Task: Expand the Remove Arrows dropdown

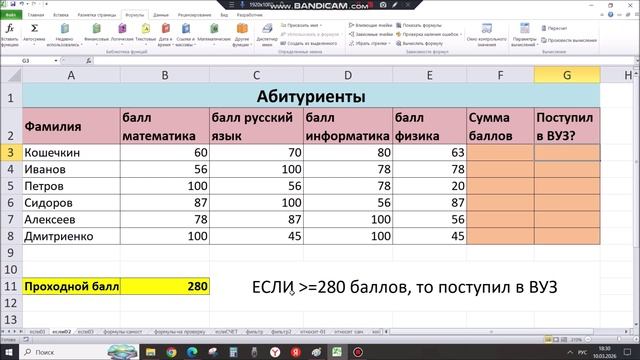Action: click(x=389, y=43)
